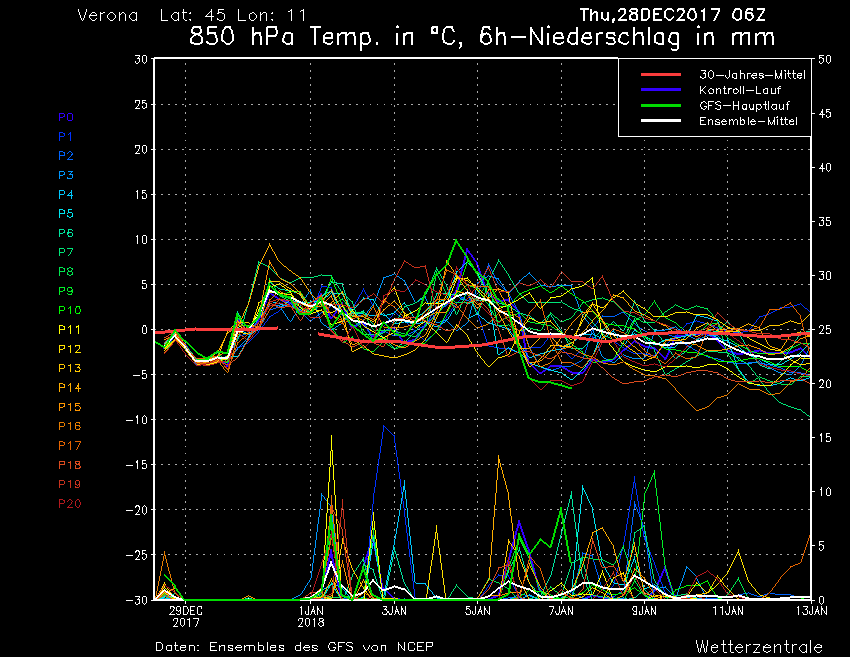Click ensemble member label 'P10'
This screenshot has width=850, height=657.
point(70,310)
